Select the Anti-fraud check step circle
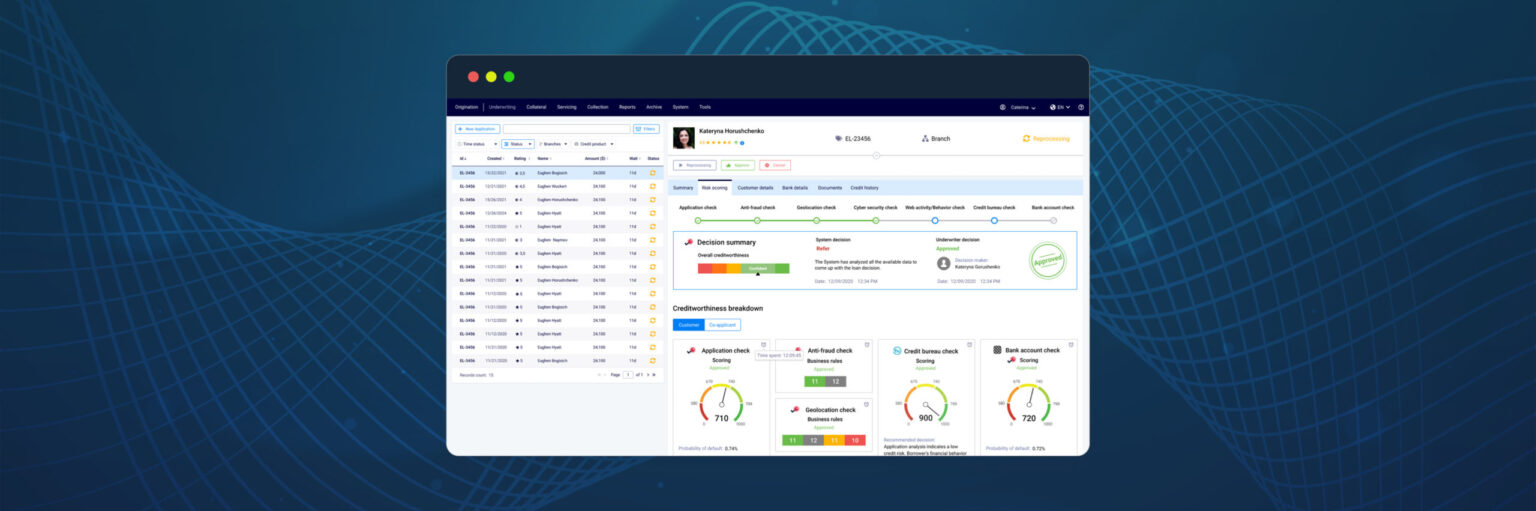The height and width of the screenshot is (511, 1536). 757,220
